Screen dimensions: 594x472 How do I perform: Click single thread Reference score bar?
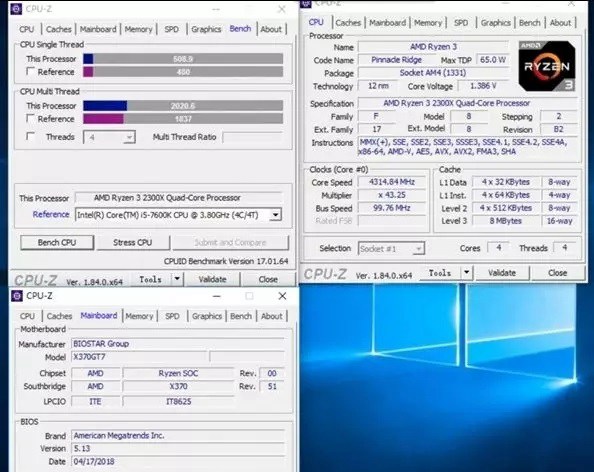[x=183, y=72]
